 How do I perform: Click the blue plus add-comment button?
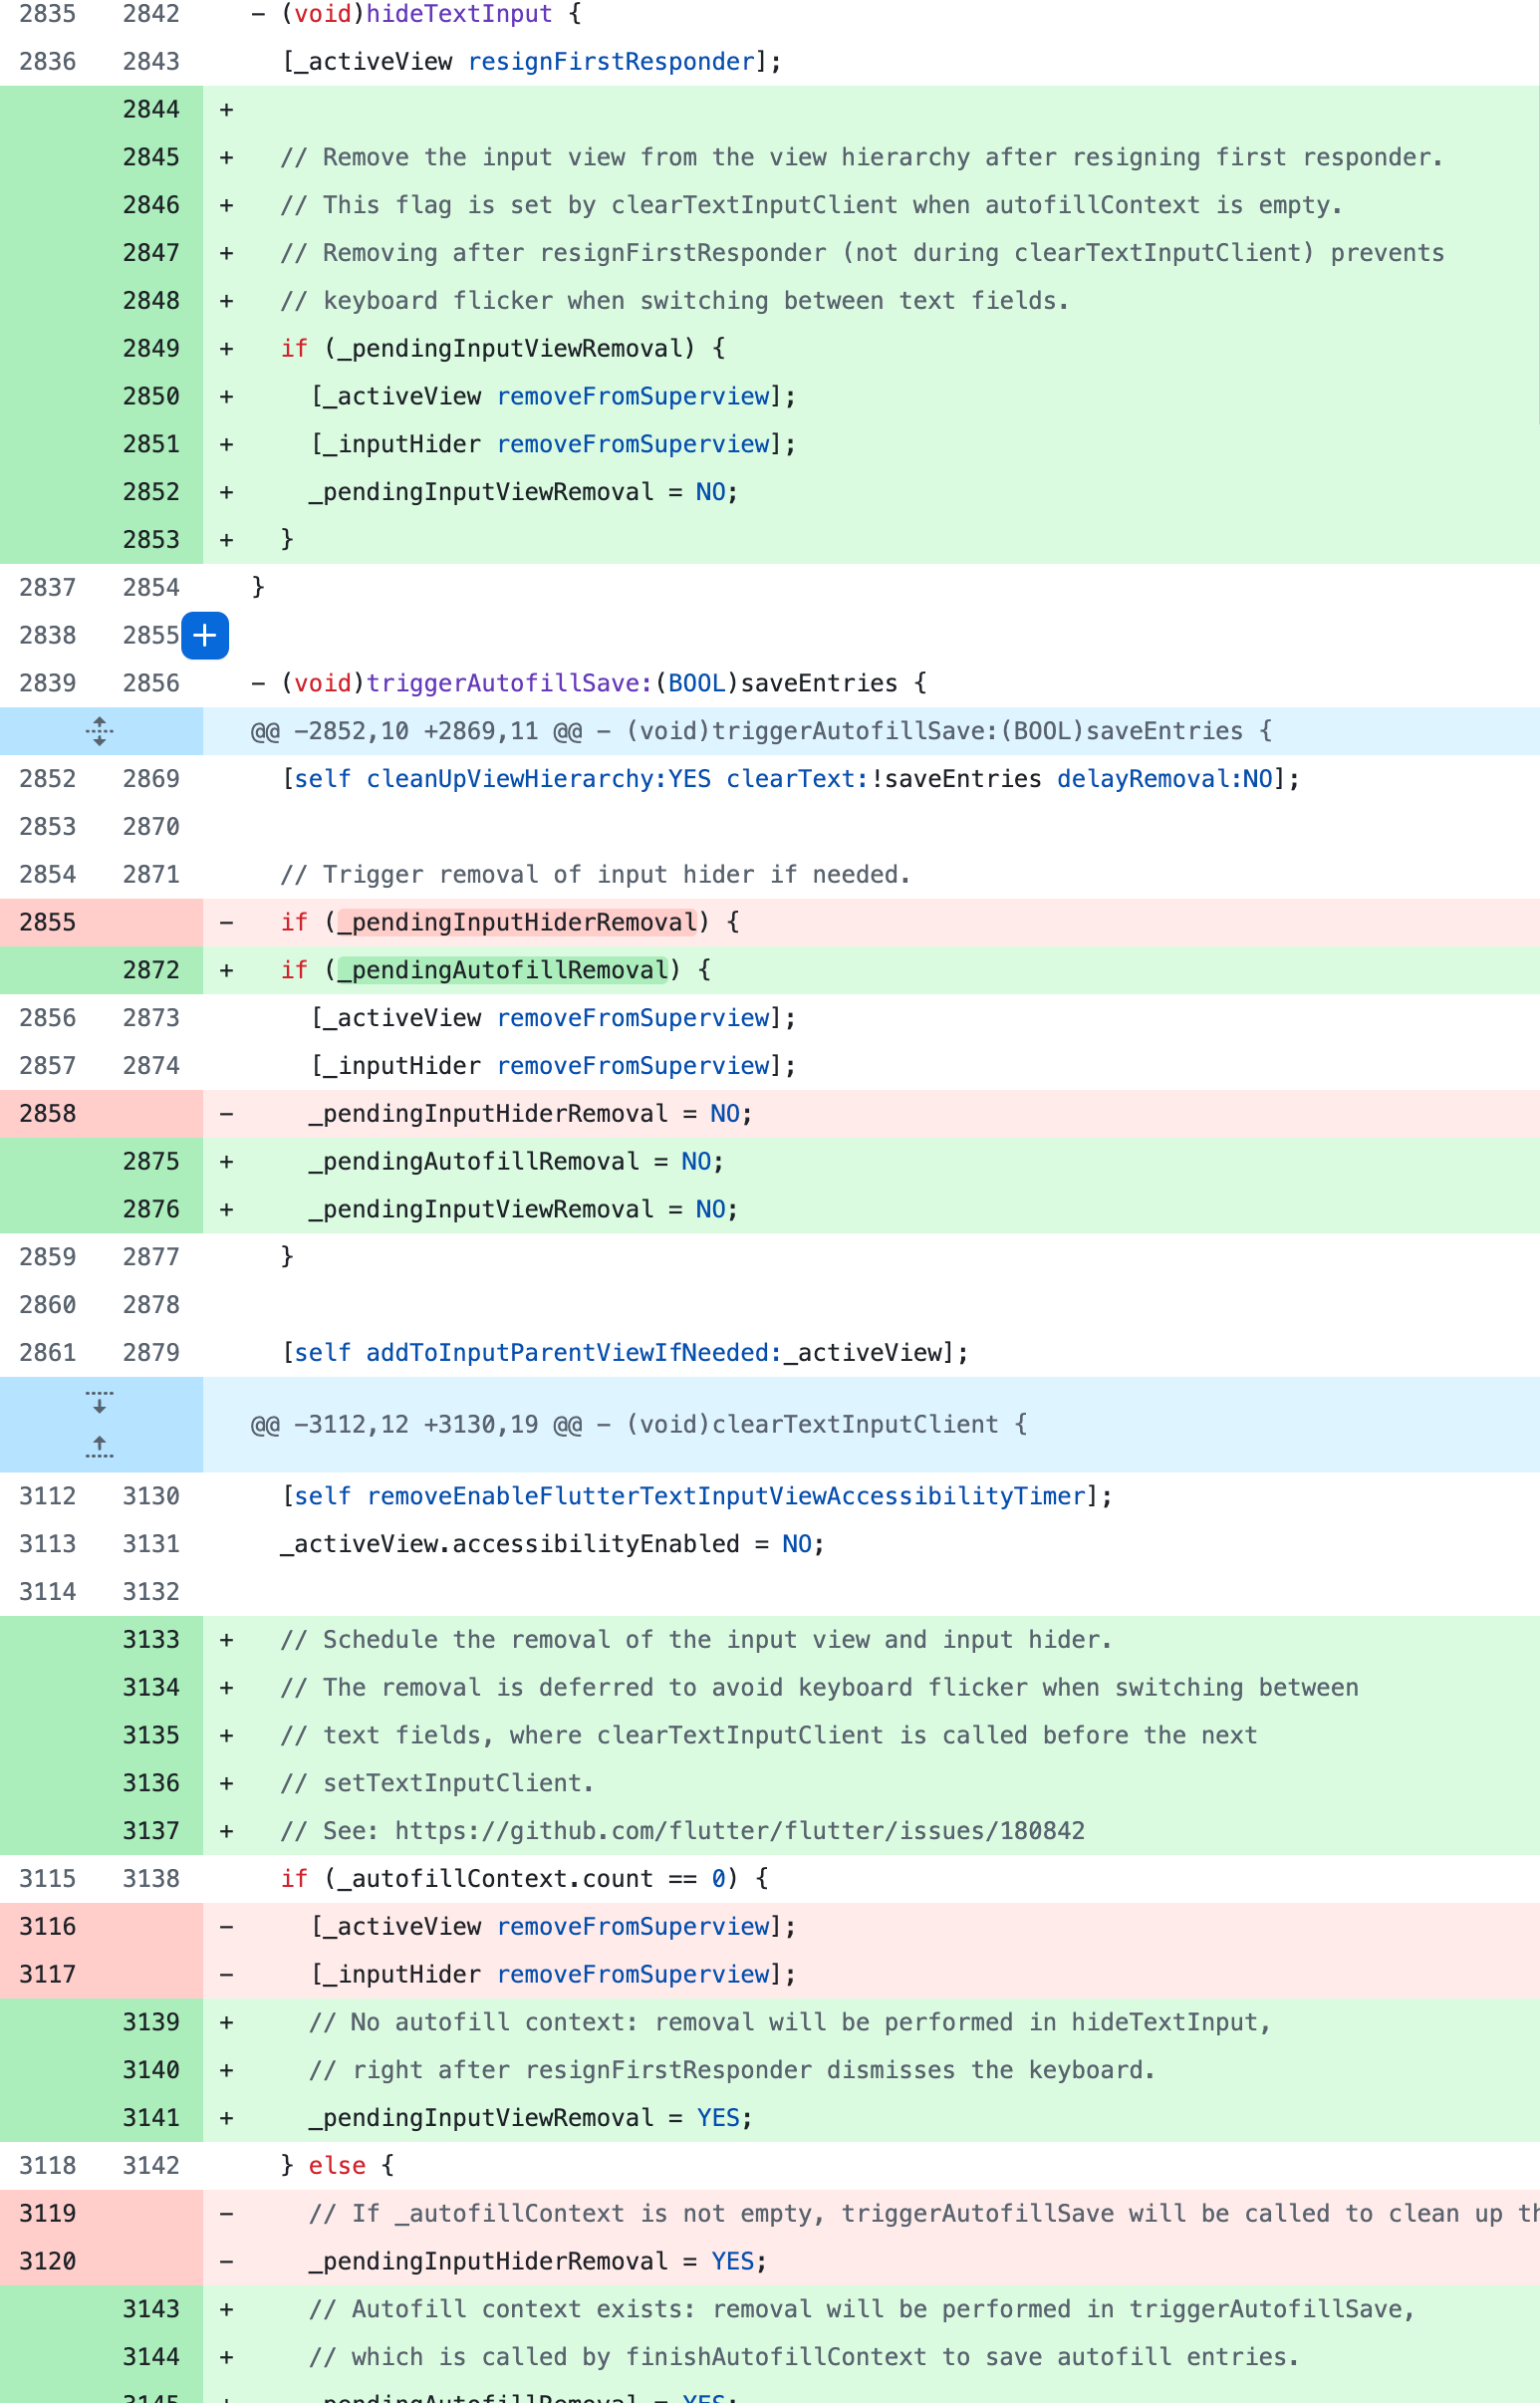pos(204,635)
